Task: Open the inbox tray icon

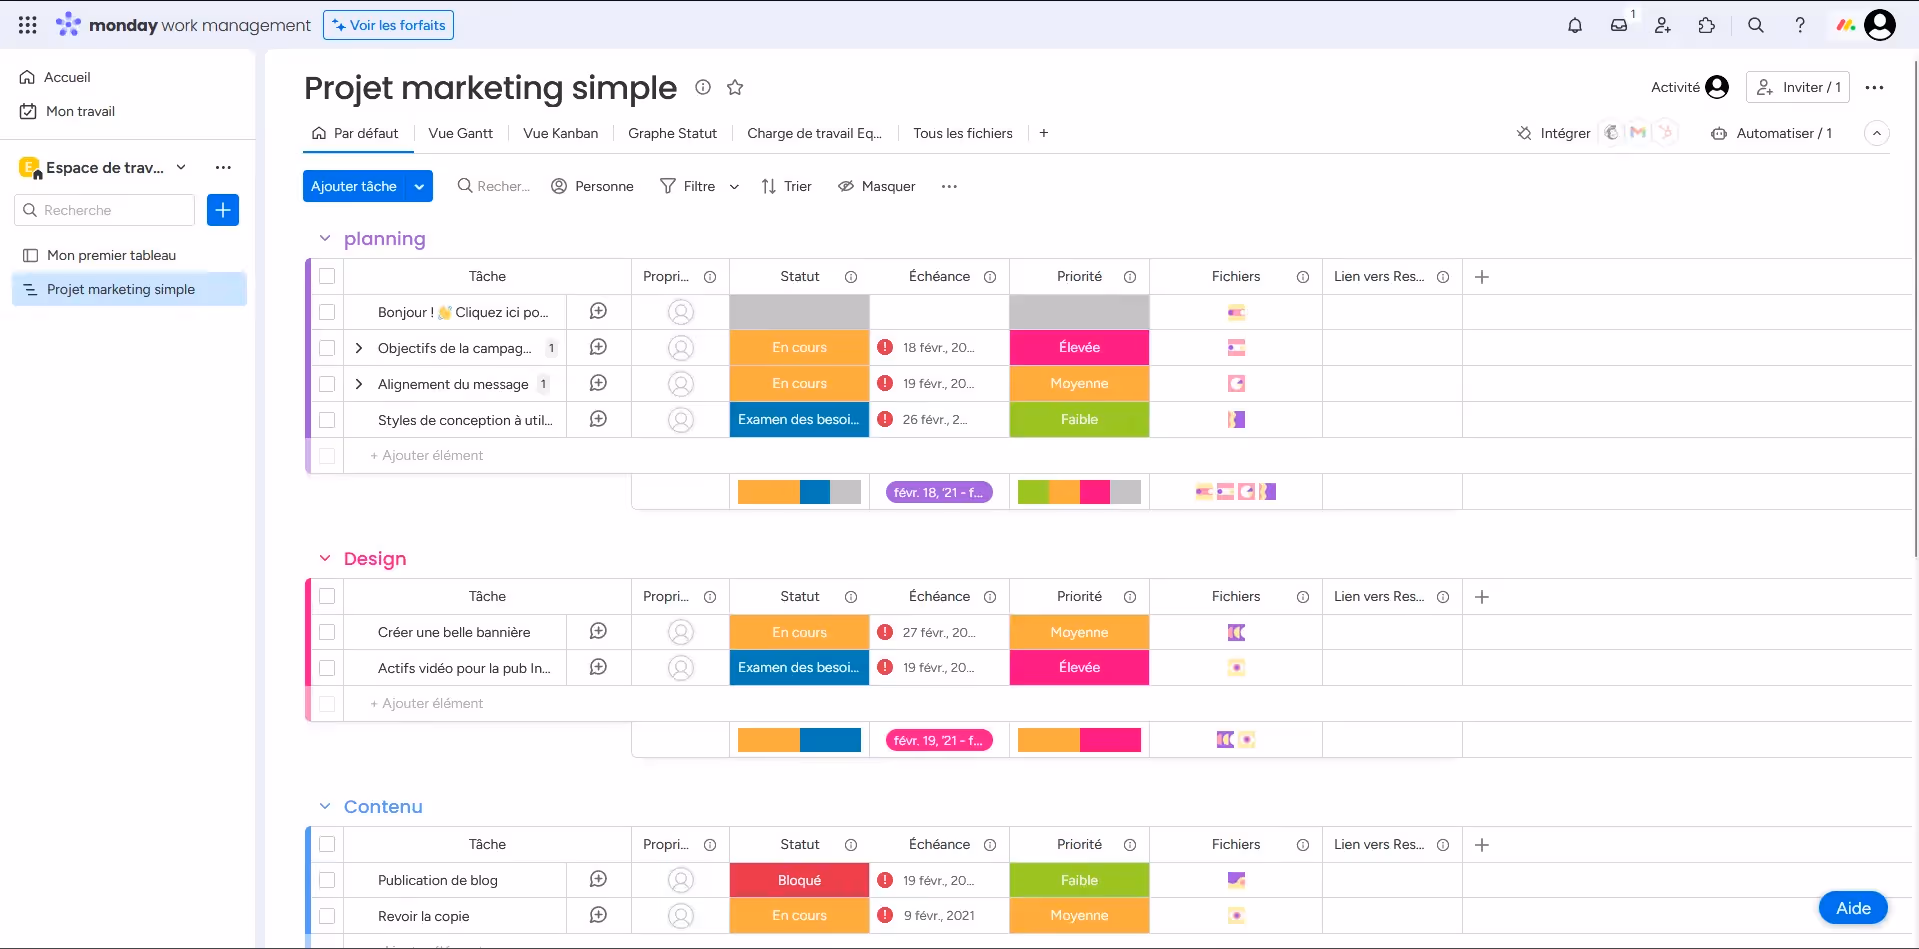Action: (1619, 25)
